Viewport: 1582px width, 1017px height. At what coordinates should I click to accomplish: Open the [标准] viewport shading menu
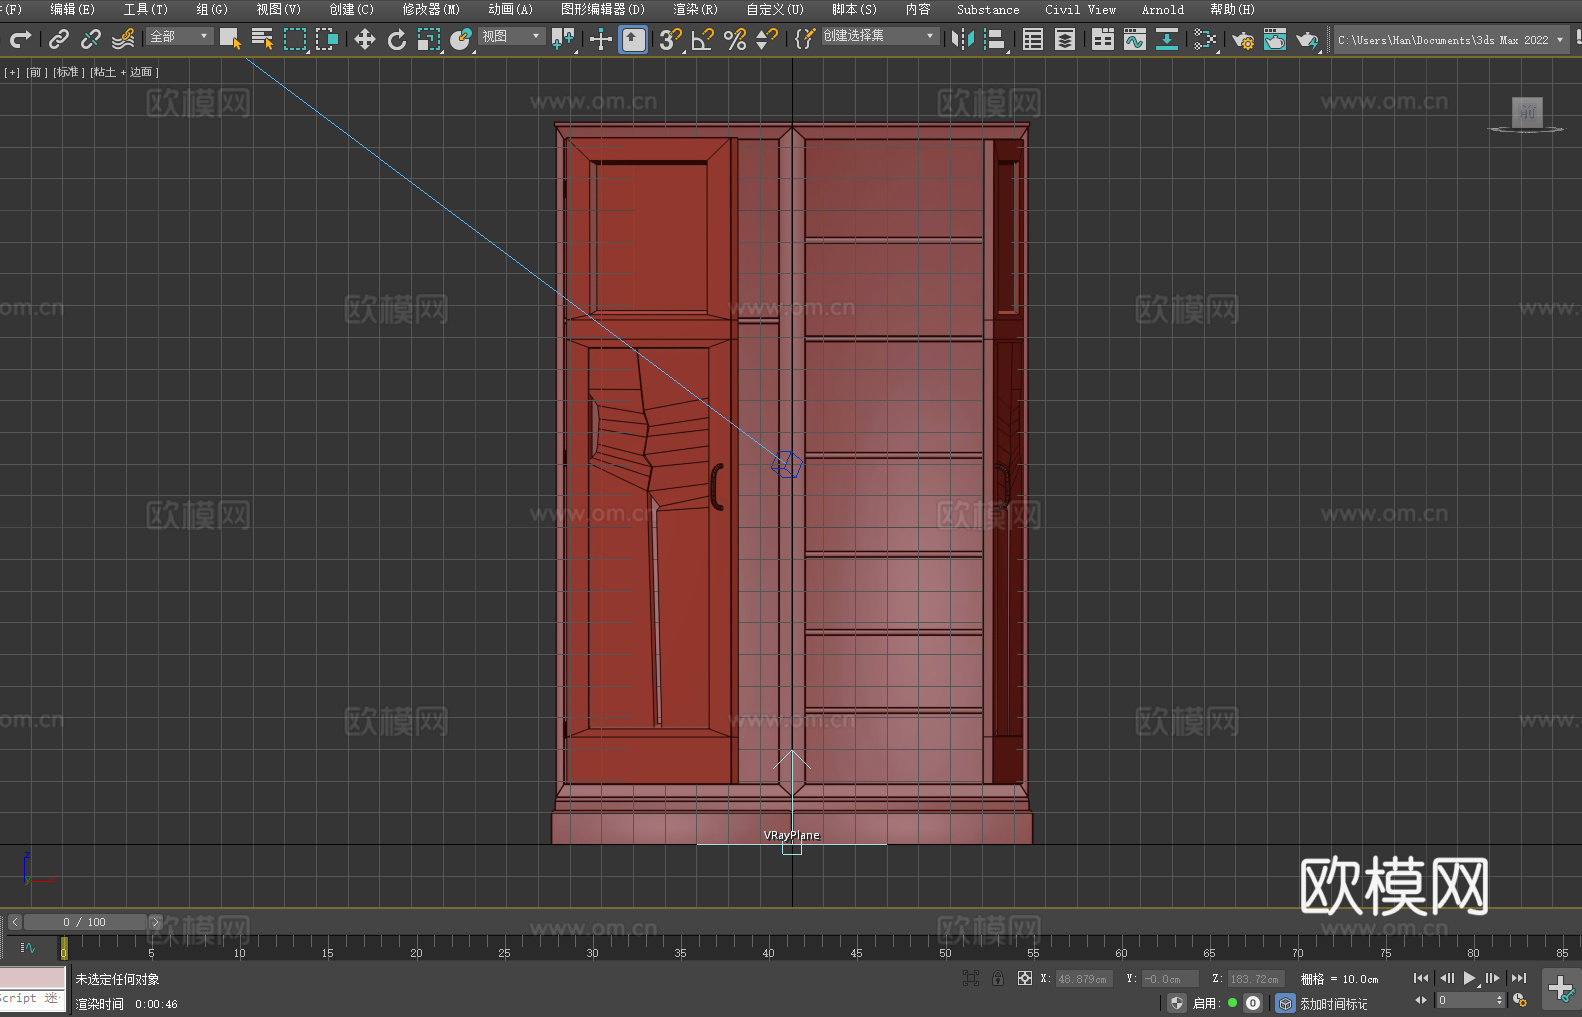(68, 72)
